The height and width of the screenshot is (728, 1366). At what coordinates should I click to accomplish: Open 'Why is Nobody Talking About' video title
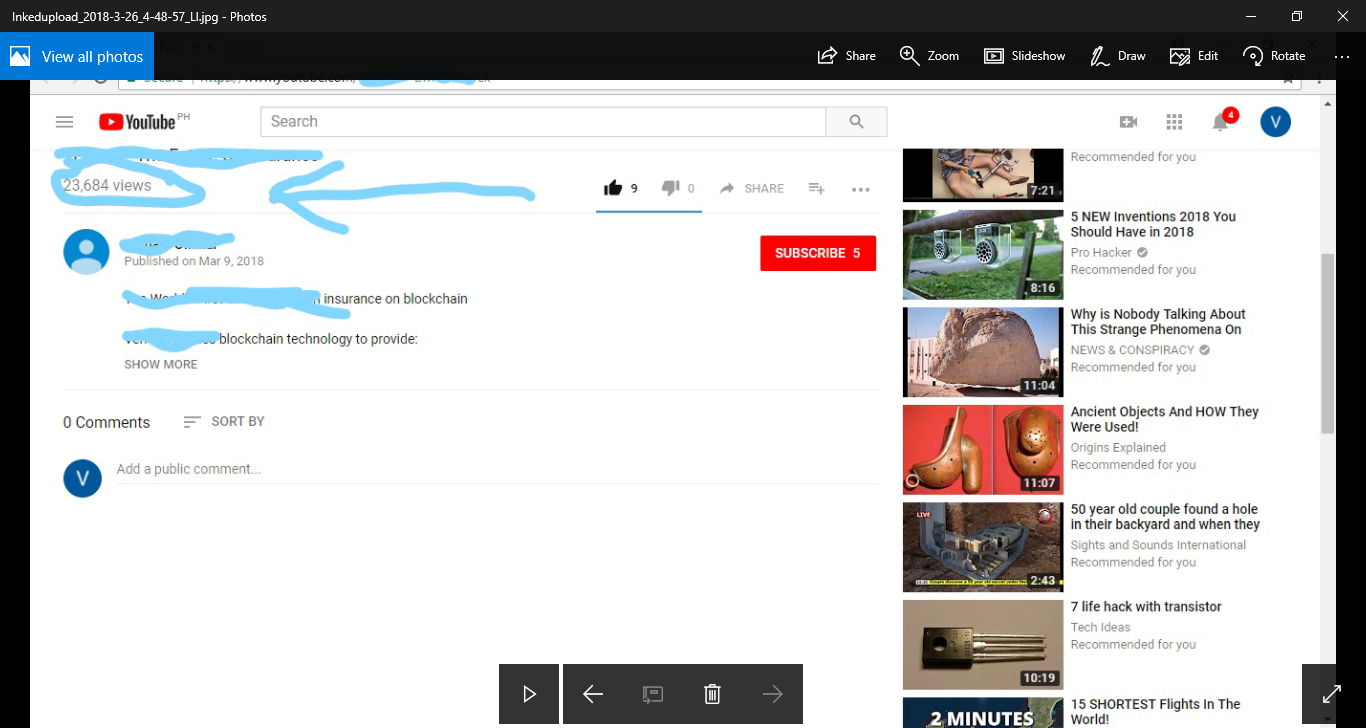pyautogui.click(x=1158, y=322)
